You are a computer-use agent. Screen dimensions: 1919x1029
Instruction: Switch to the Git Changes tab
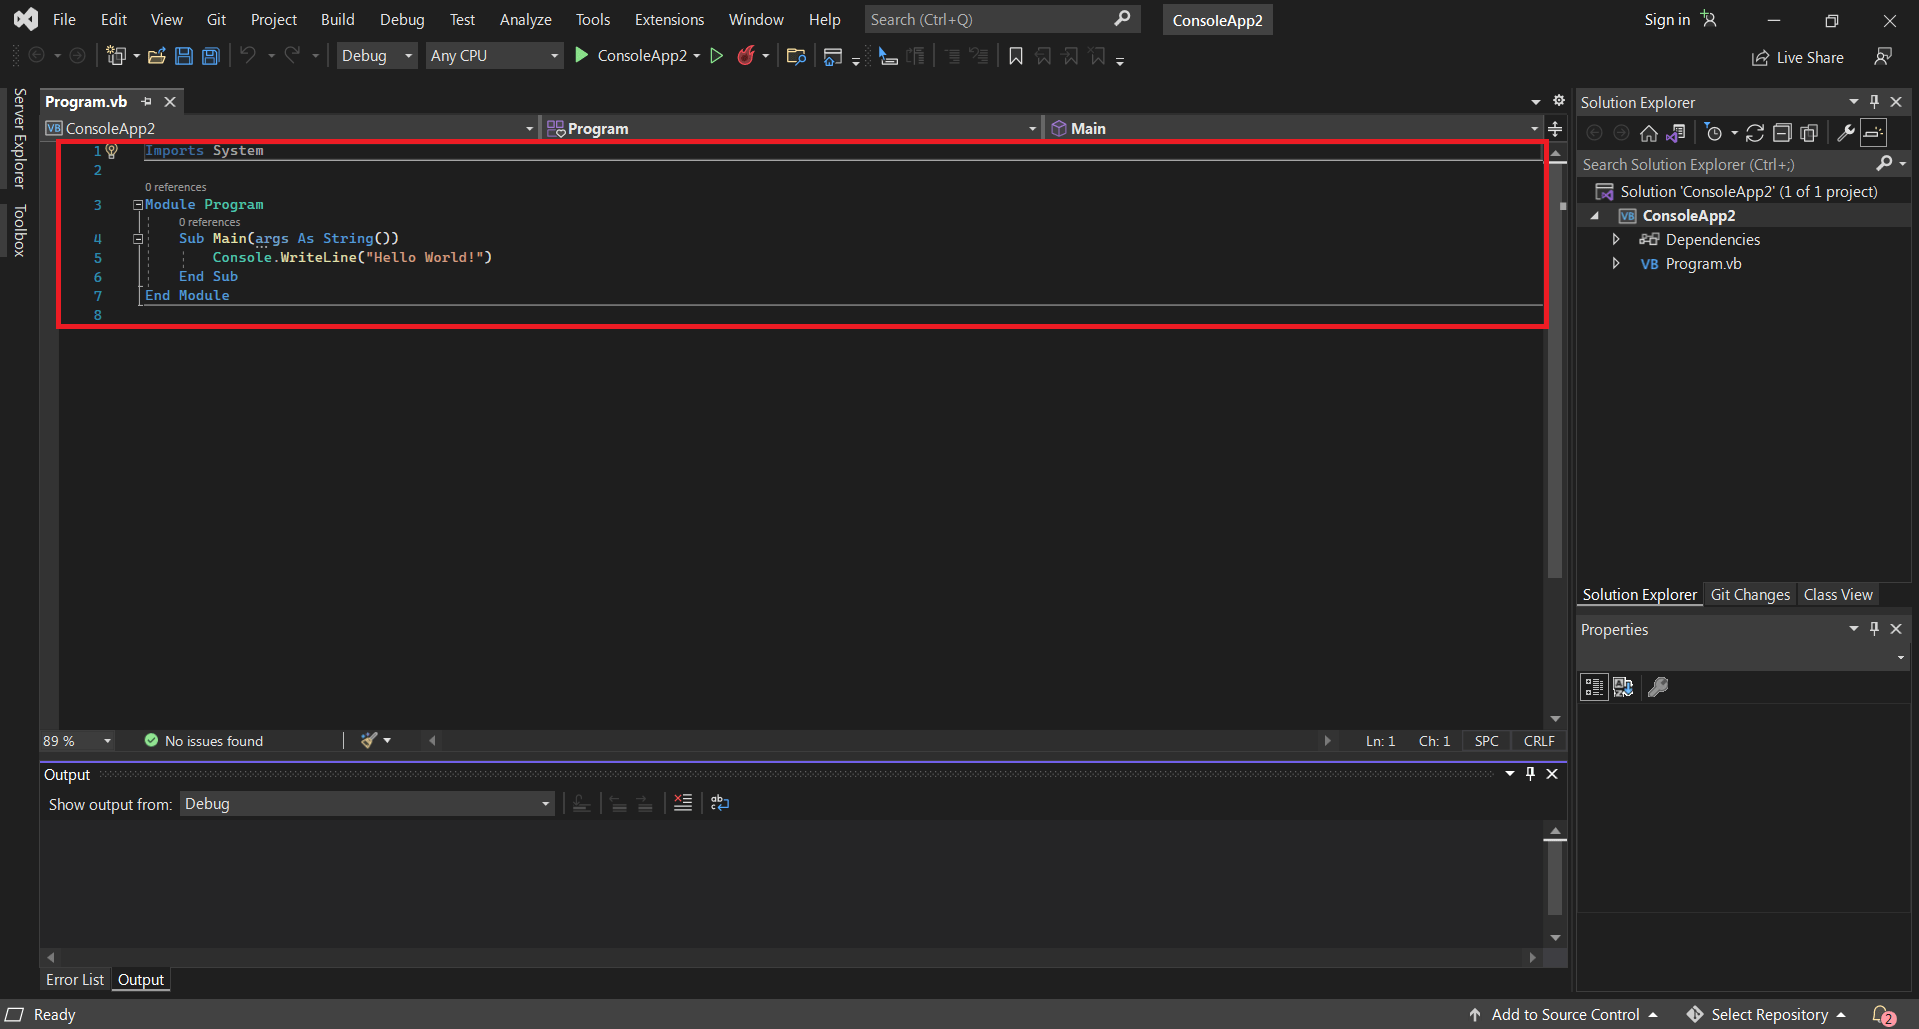click(1749, 594)
